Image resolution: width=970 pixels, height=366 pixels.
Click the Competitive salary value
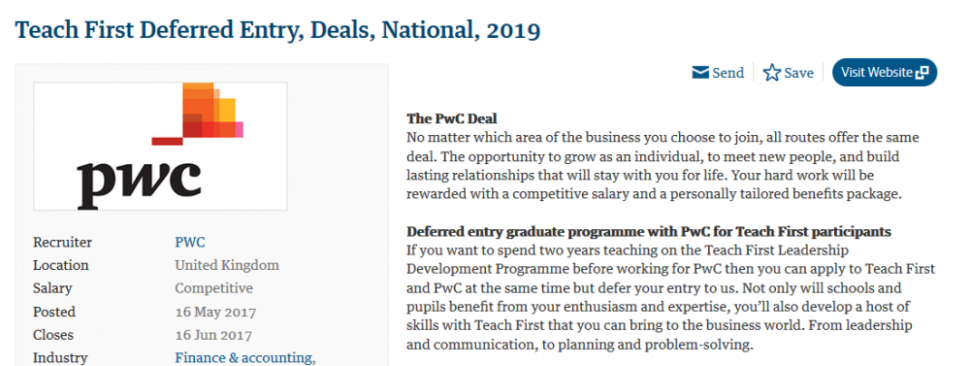(214, 288)
